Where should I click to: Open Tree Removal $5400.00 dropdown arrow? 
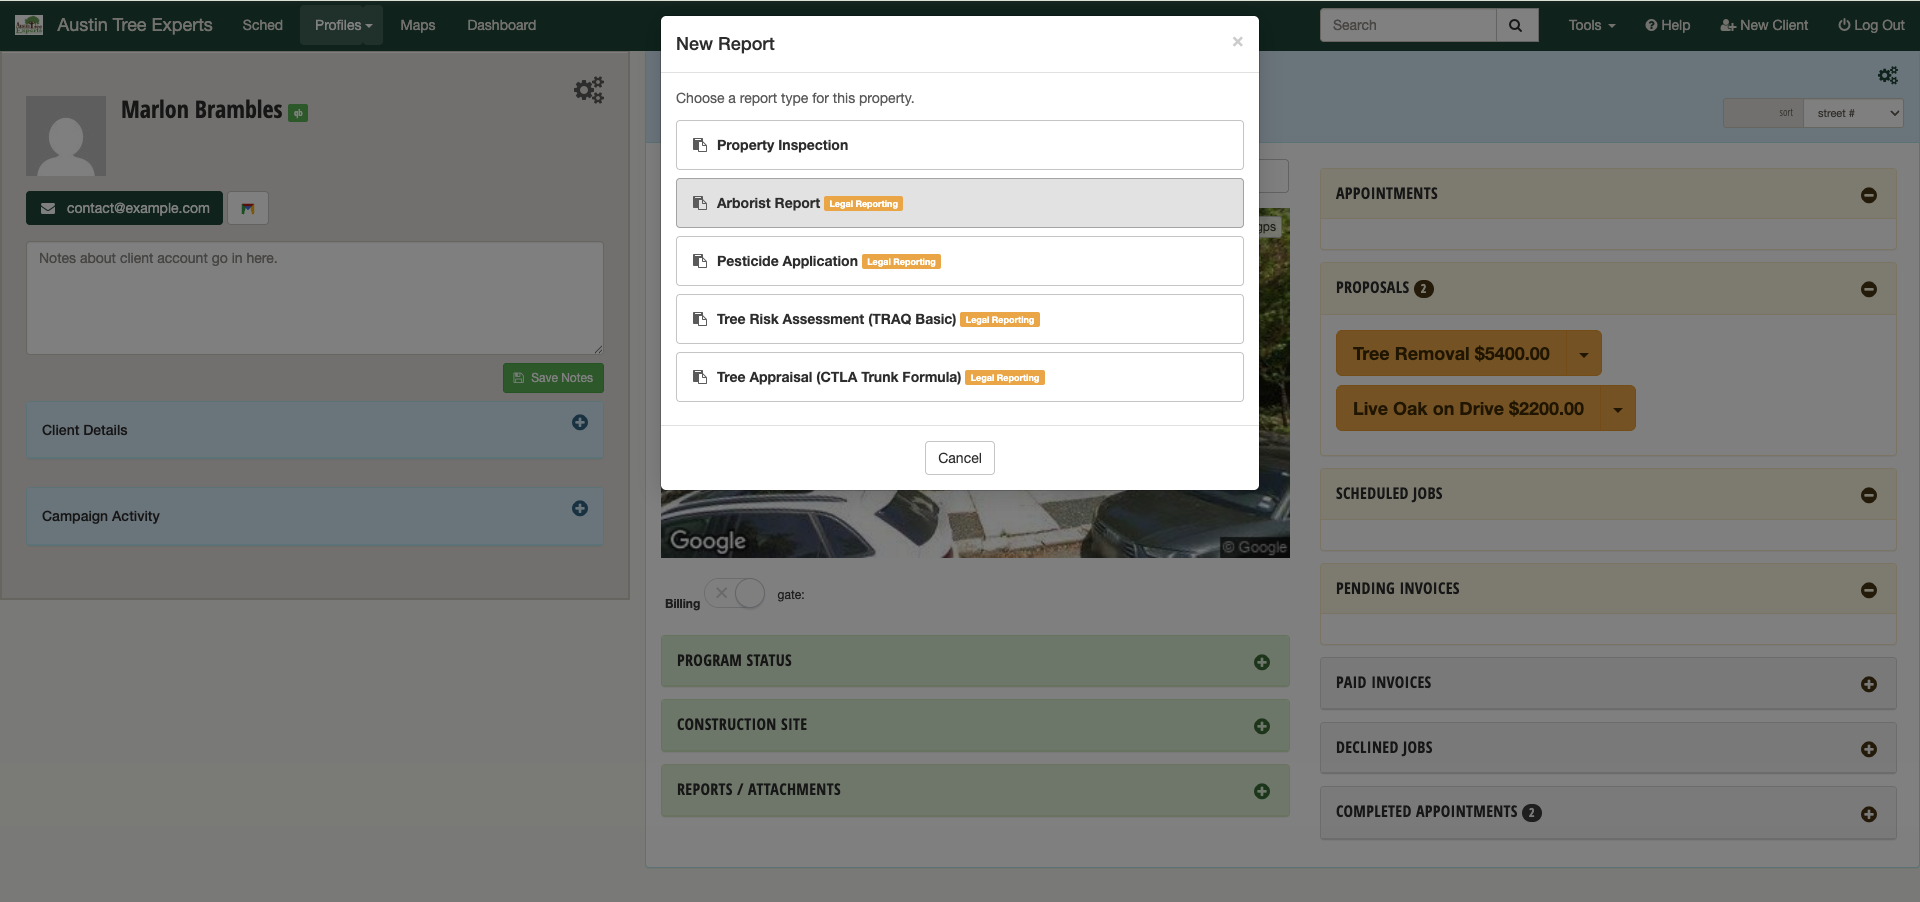(1584, 354)
